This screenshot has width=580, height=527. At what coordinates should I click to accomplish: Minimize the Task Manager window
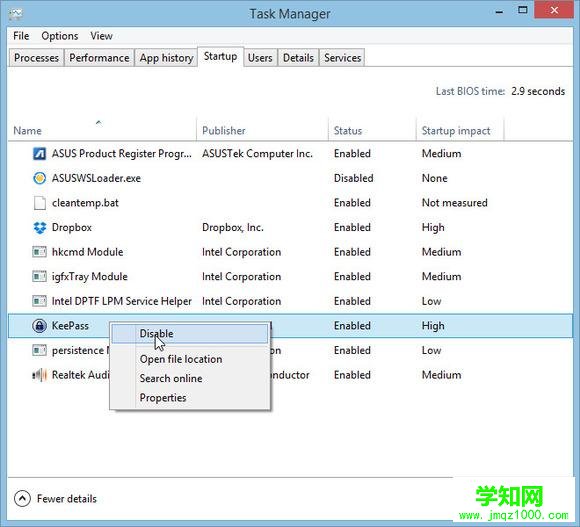pos(499,11)
